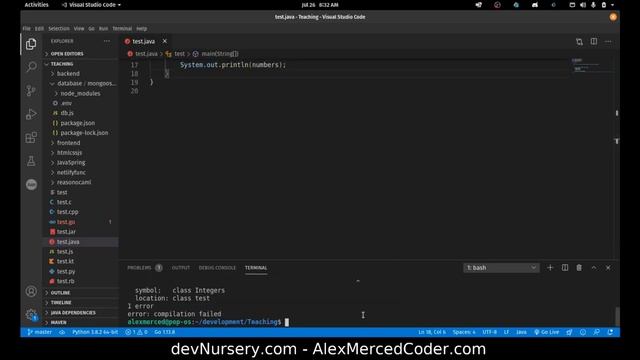Collapse the Teaching folder section
This screenshot has height=360, width=640.
[81, 64]
